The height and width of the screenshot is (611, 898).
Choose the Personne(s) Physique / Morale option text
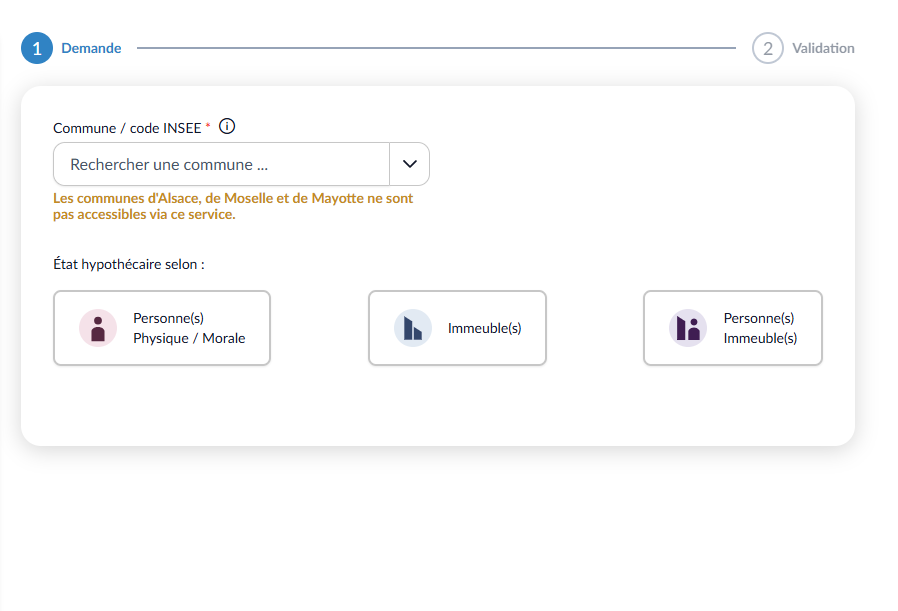189,328
